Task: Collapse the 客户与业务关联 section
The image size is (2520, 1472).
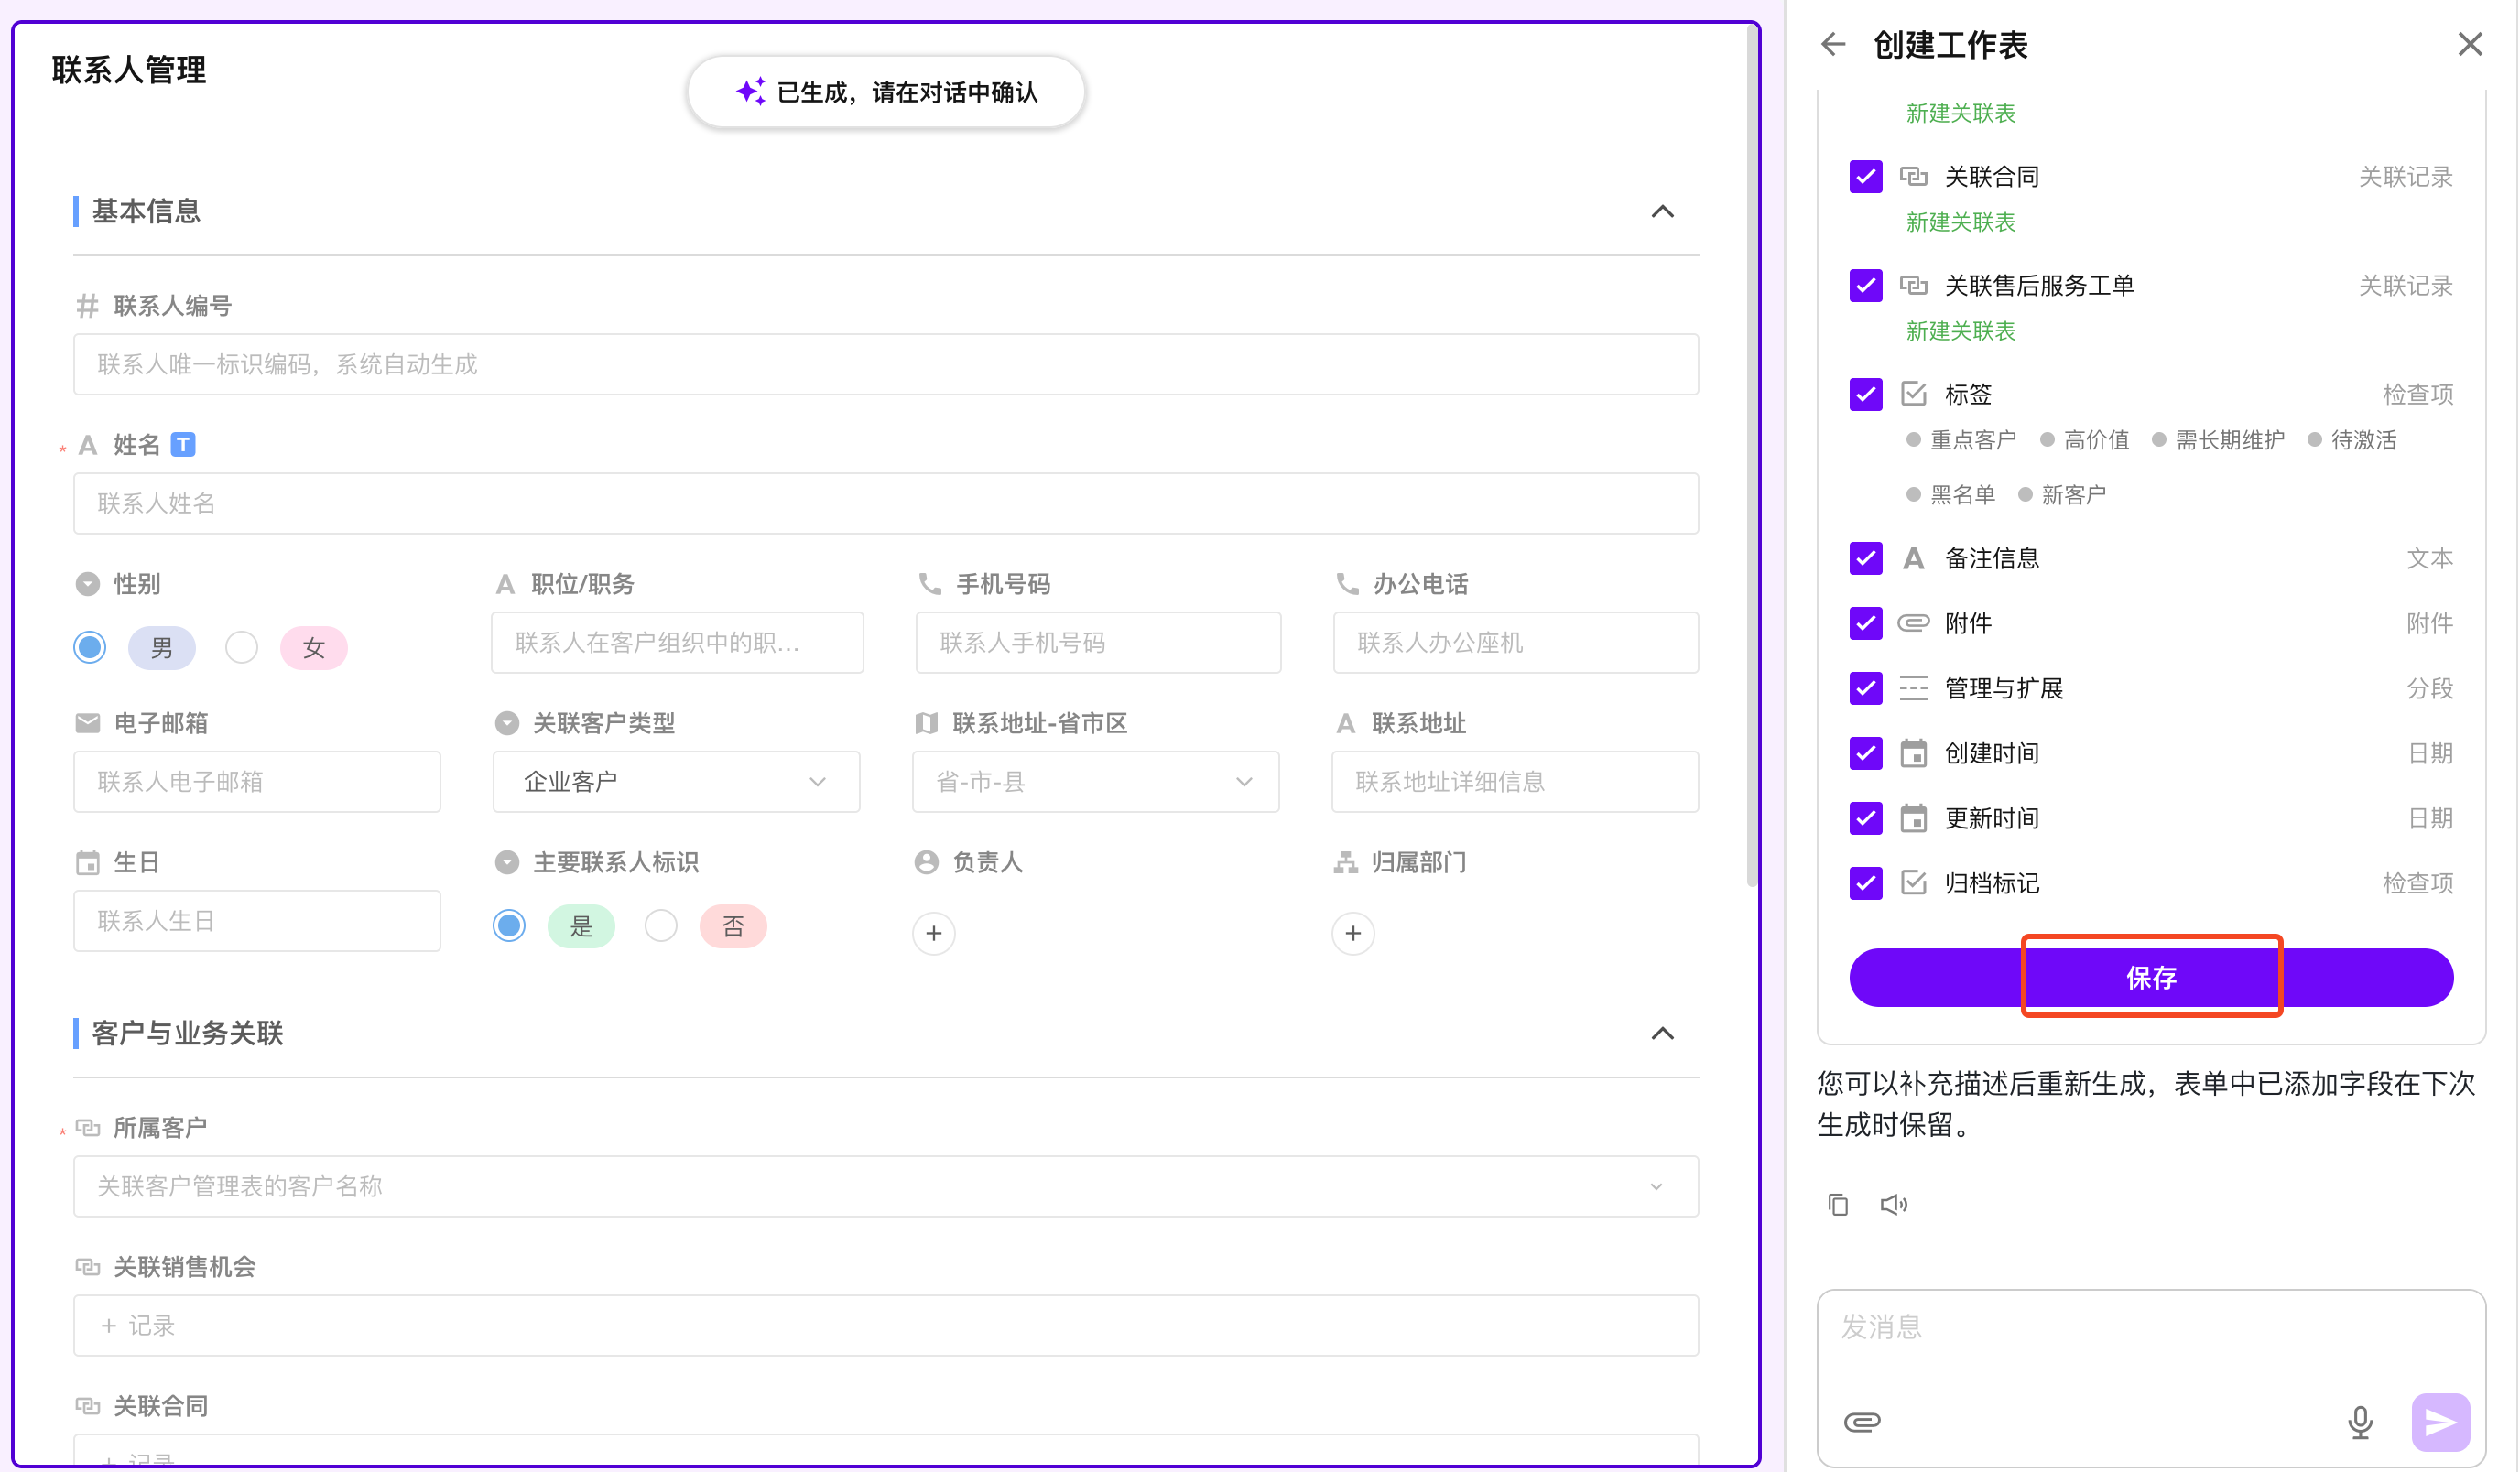Action: point(1662,1034)
